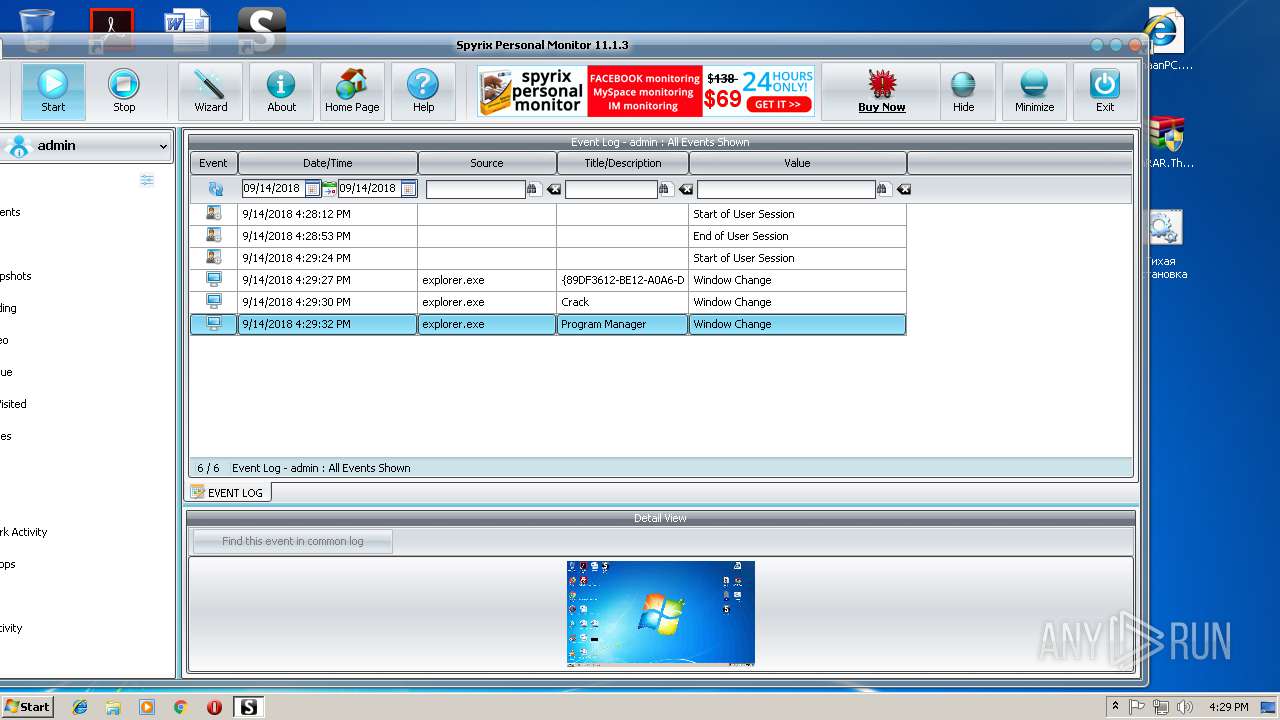
Task: Stop monitoring with the Stop button
Action: pos(124,92)
